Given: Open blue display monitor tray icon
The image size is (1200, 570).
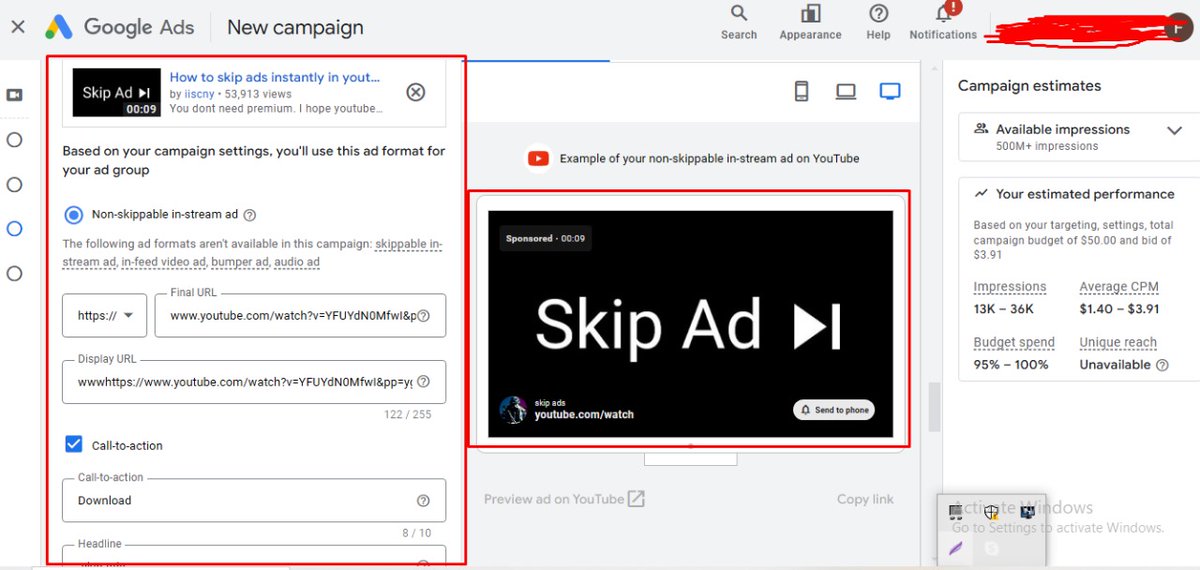Looking at the screenshot, I should [1027, 512].
